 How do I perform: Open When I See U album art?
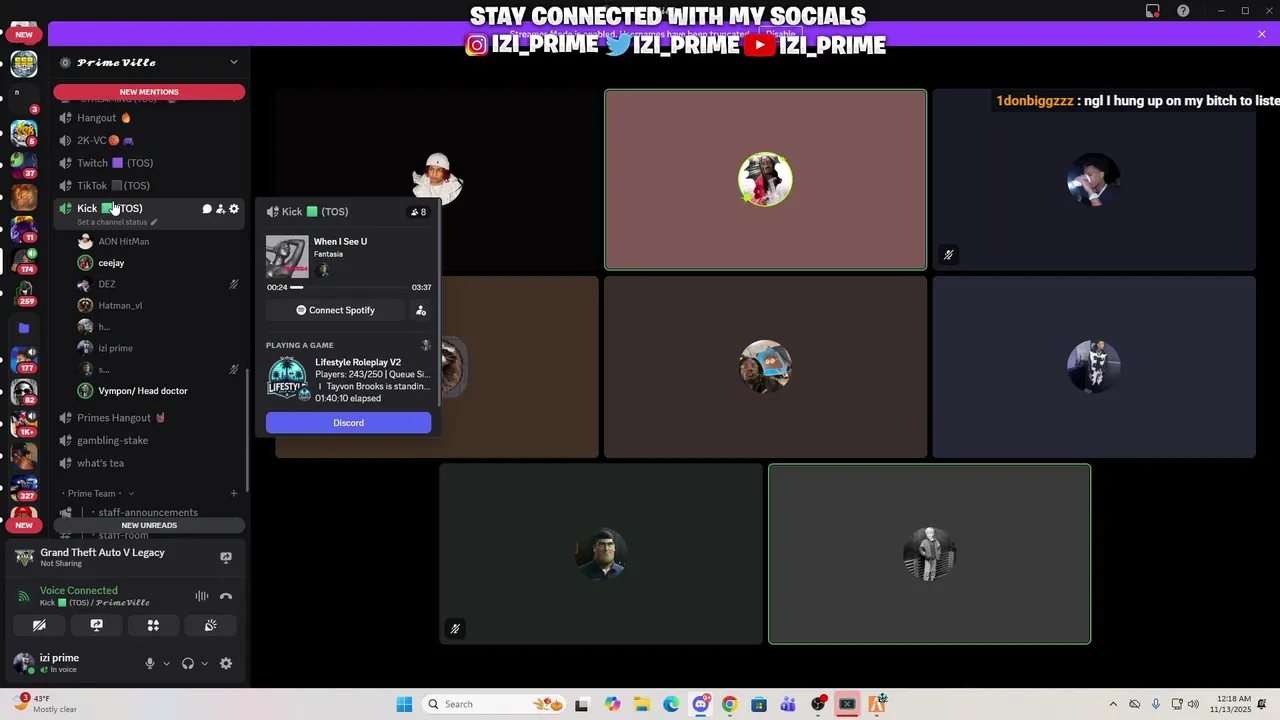(287, 257)
